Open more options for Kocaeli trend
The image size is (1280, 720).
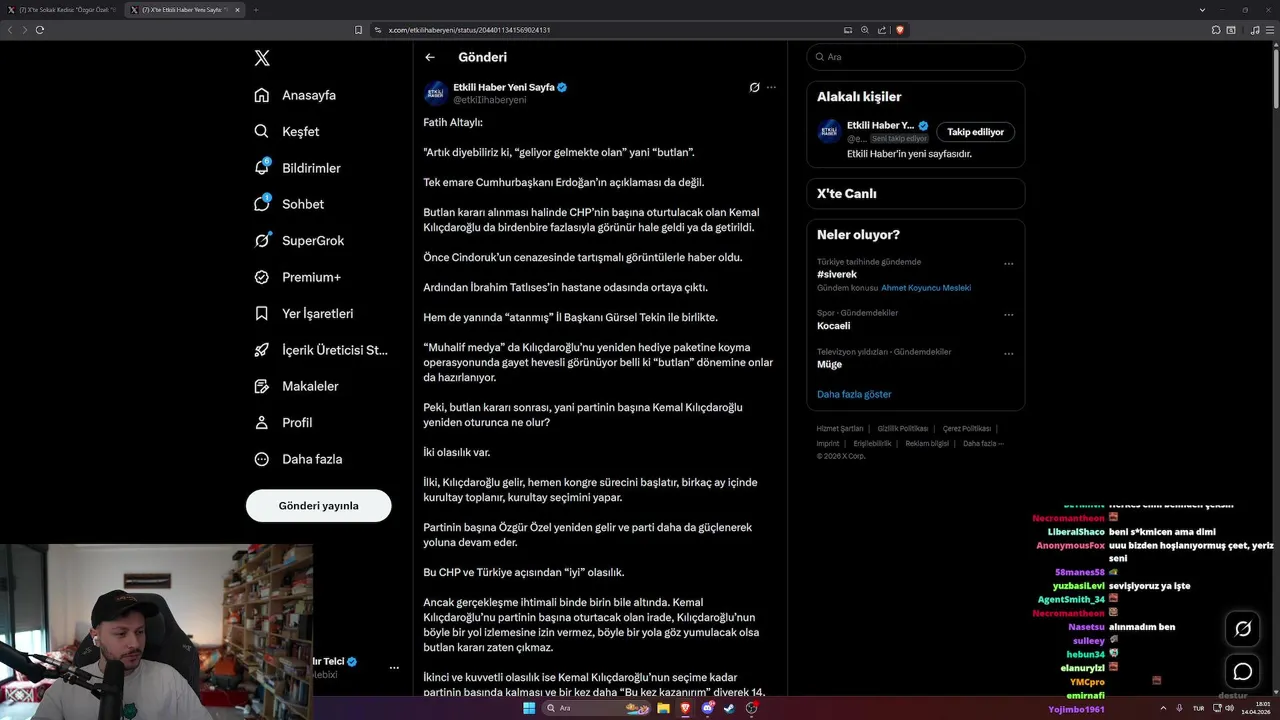click(1008, 314)
